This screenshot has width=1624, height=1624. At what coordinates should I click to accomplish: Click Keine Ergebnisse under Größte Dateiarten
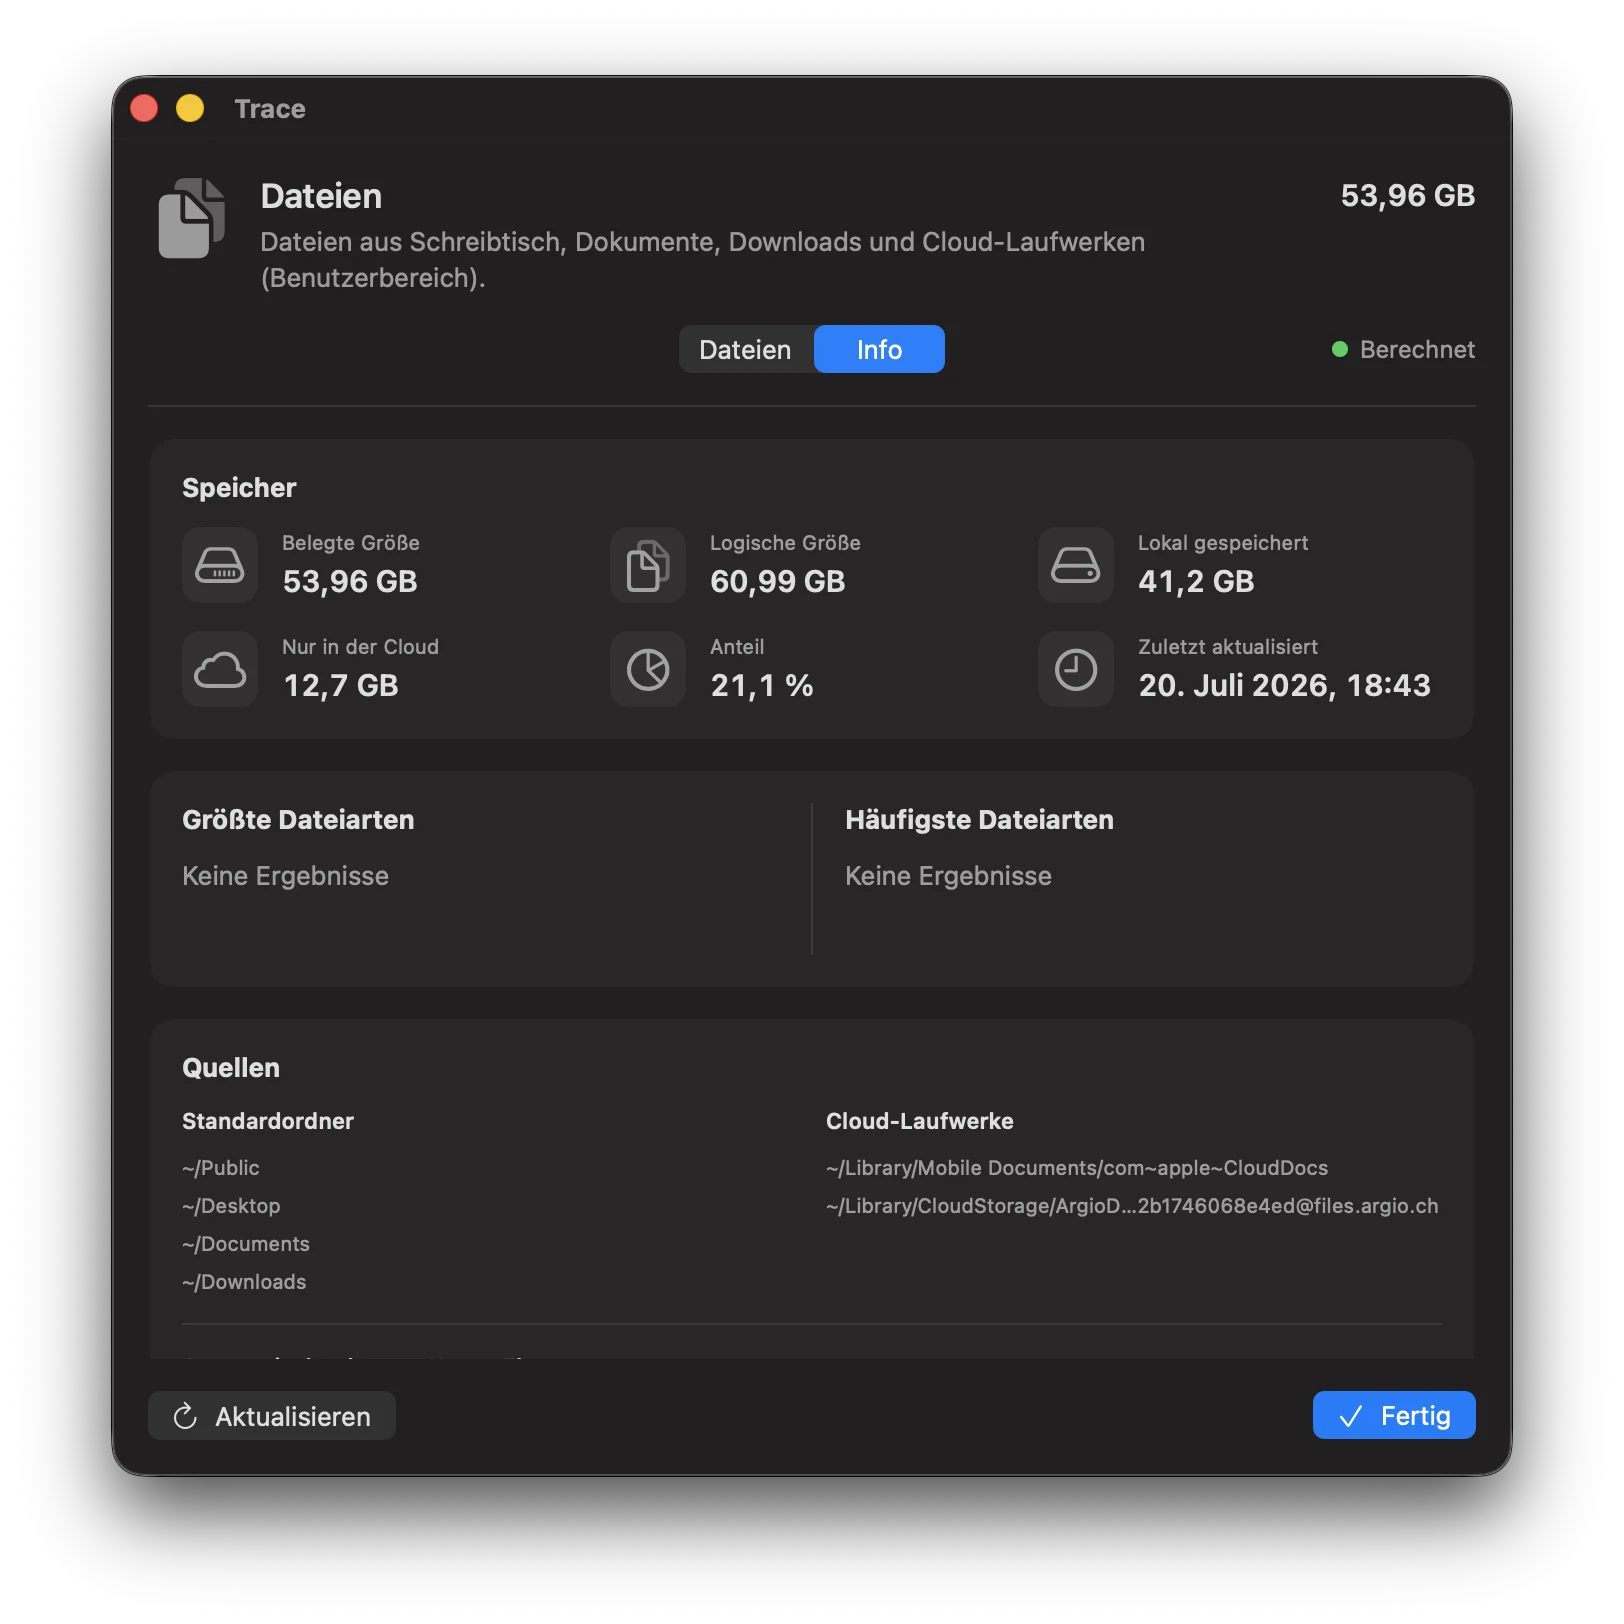point(285,876)
